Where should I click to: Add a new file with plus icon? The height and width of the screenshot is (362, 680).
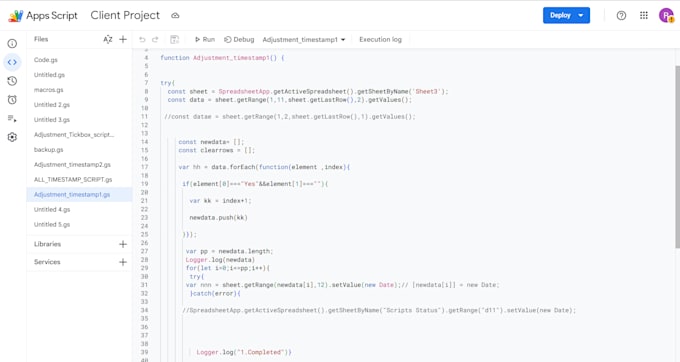[x=123, y=39]
